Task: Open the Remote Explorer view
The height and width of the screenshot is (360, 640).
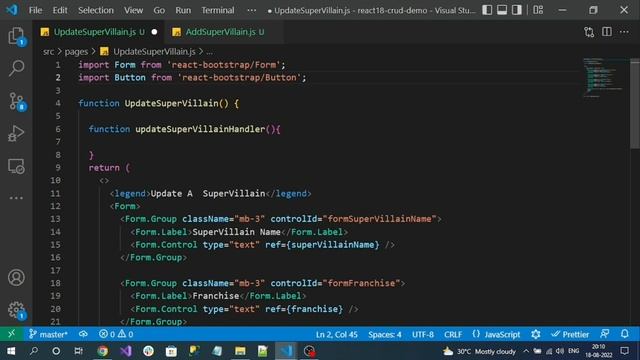Action: click(16, 166)
